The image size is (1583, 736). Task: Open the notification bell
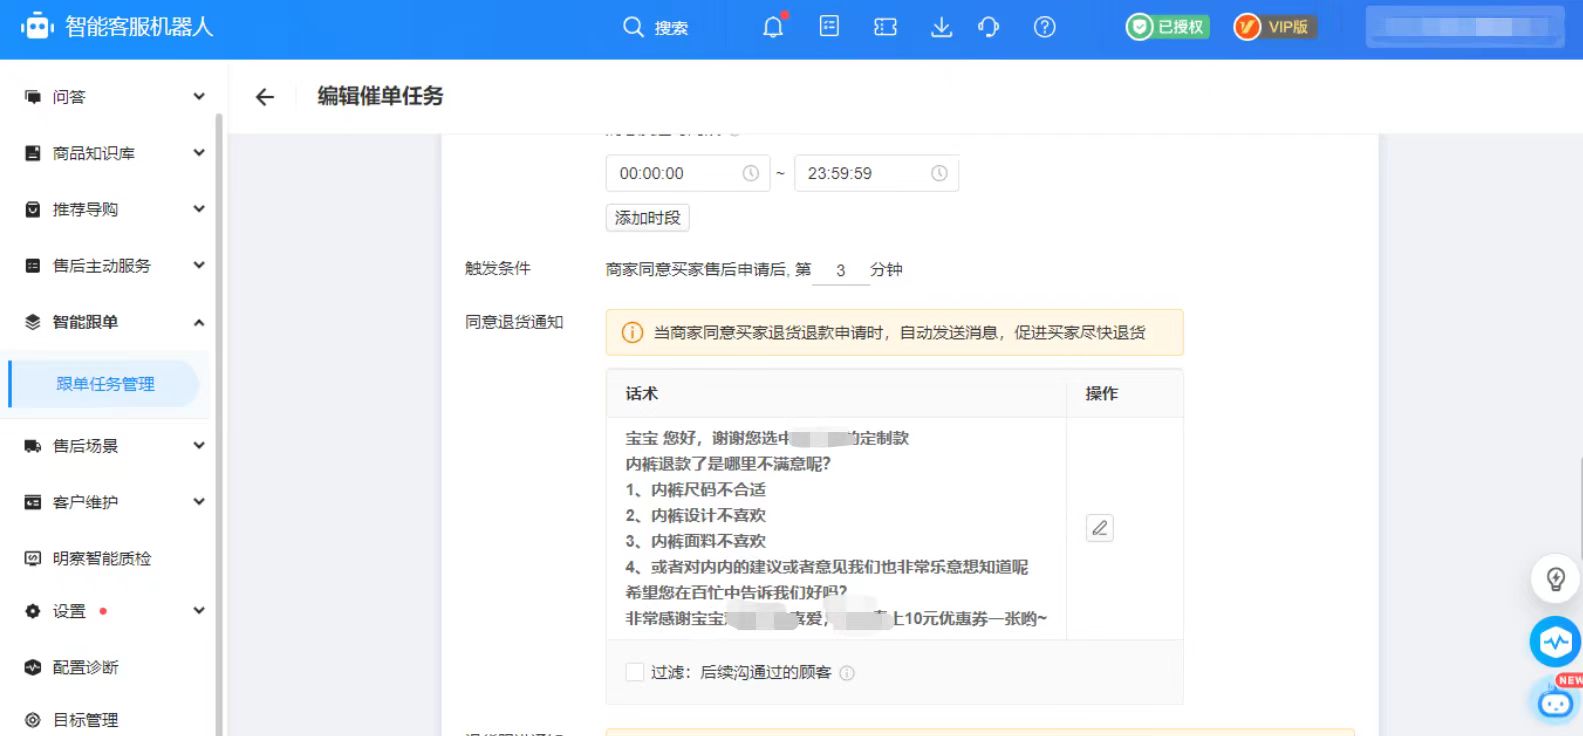click(774, 27)
